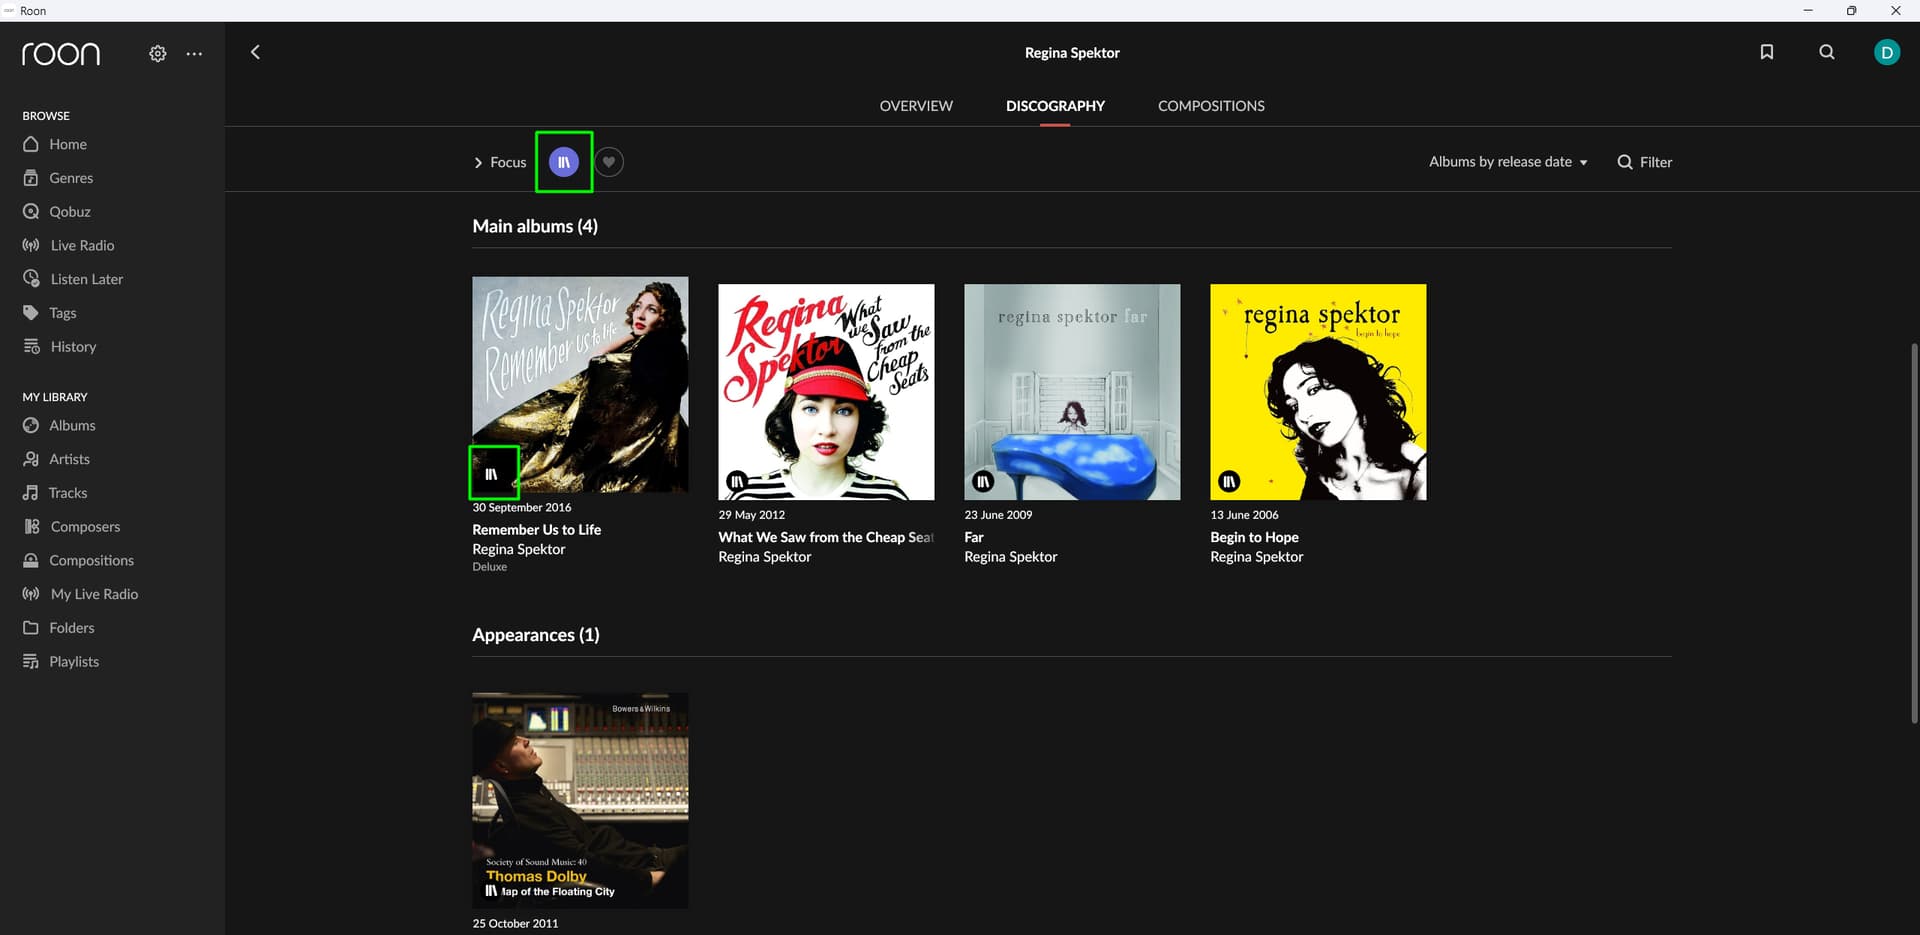Open Remember Us to Life album cover
Viewport: 1920px width, 935px height.
click(580, 384)
